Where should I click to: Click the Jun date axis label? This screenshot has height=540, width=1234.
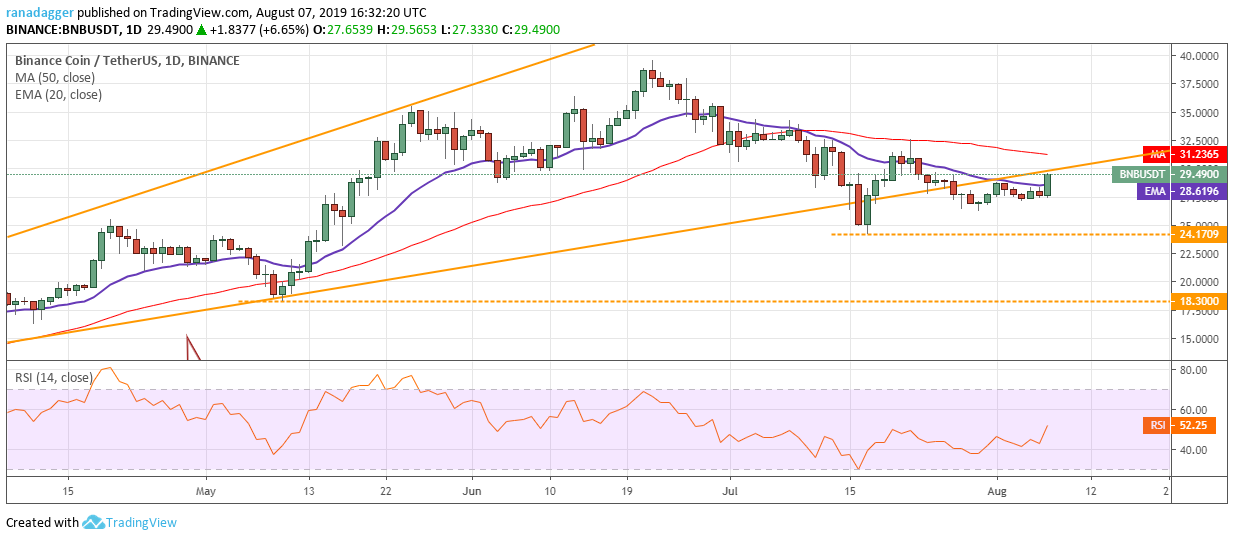click(x=473, y=492)
